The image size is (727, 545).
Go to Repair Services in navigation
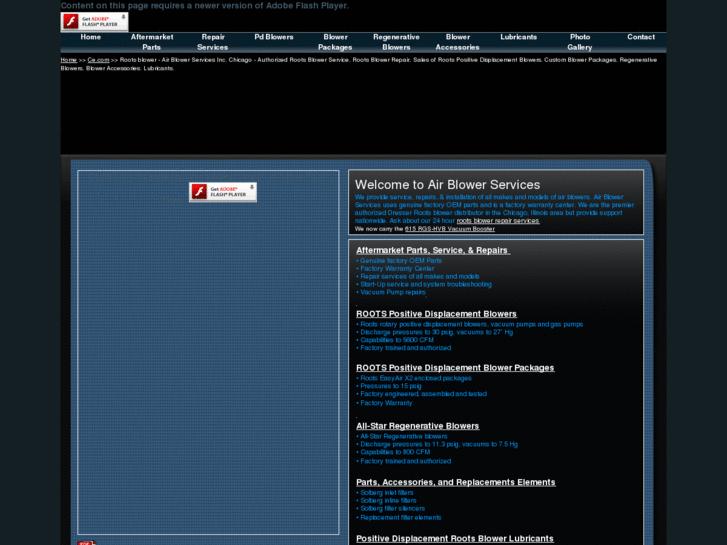point(213,42)
